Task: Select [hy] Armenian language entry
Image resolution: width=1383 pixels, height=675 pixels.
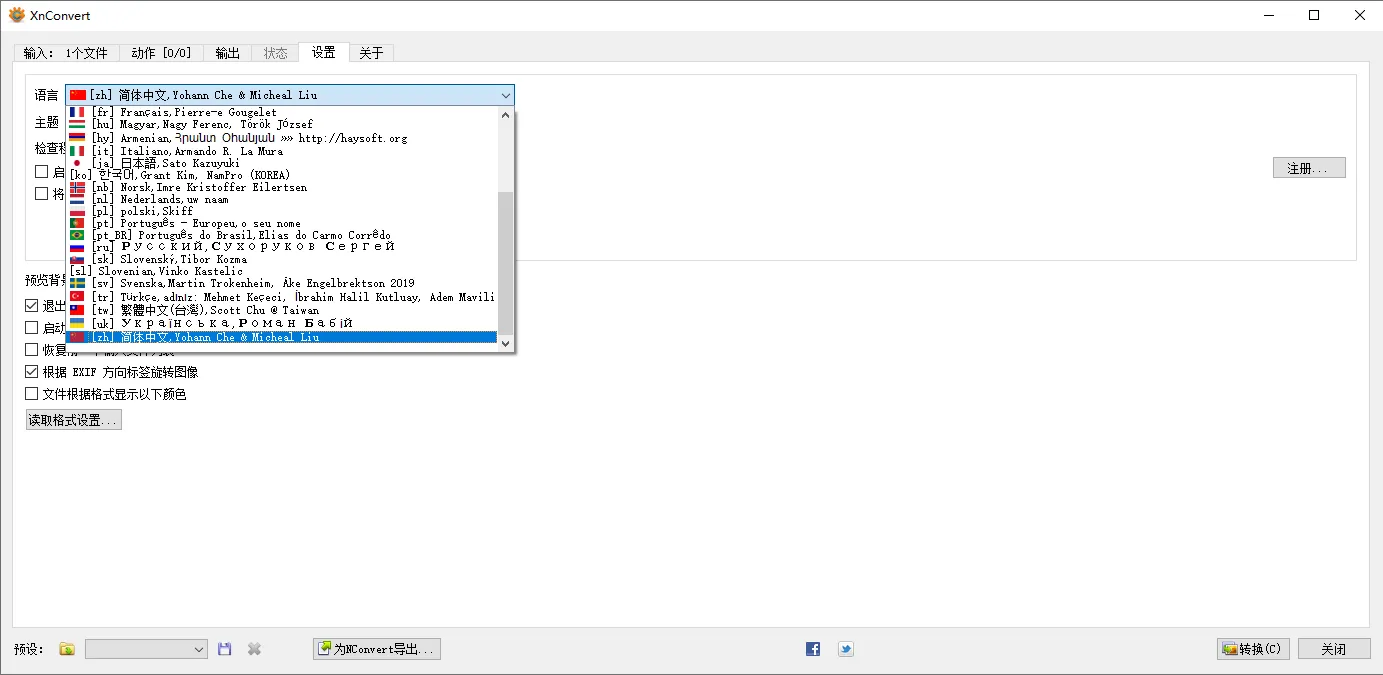Action: click(282, 138)
